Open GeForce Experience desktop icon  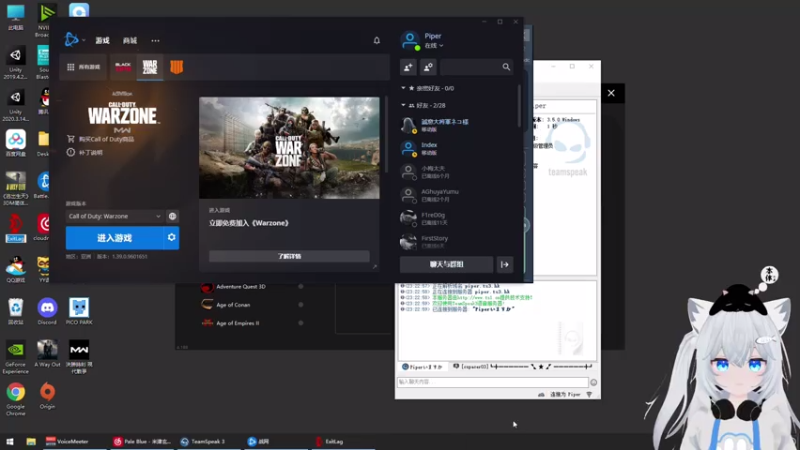click(15, 357)
